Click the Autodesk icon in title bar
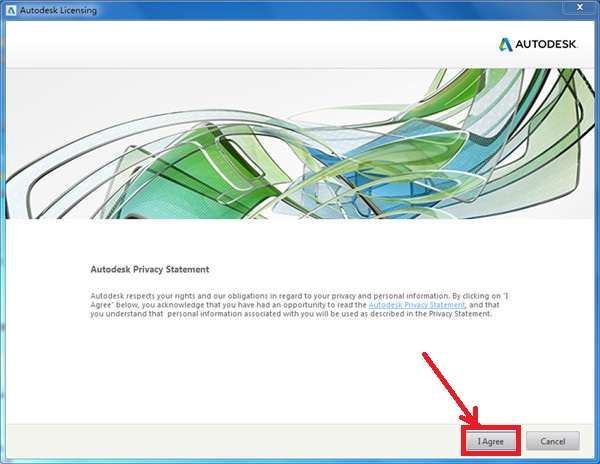This screenshot has height=464, width=600. [x=11, y=10]
